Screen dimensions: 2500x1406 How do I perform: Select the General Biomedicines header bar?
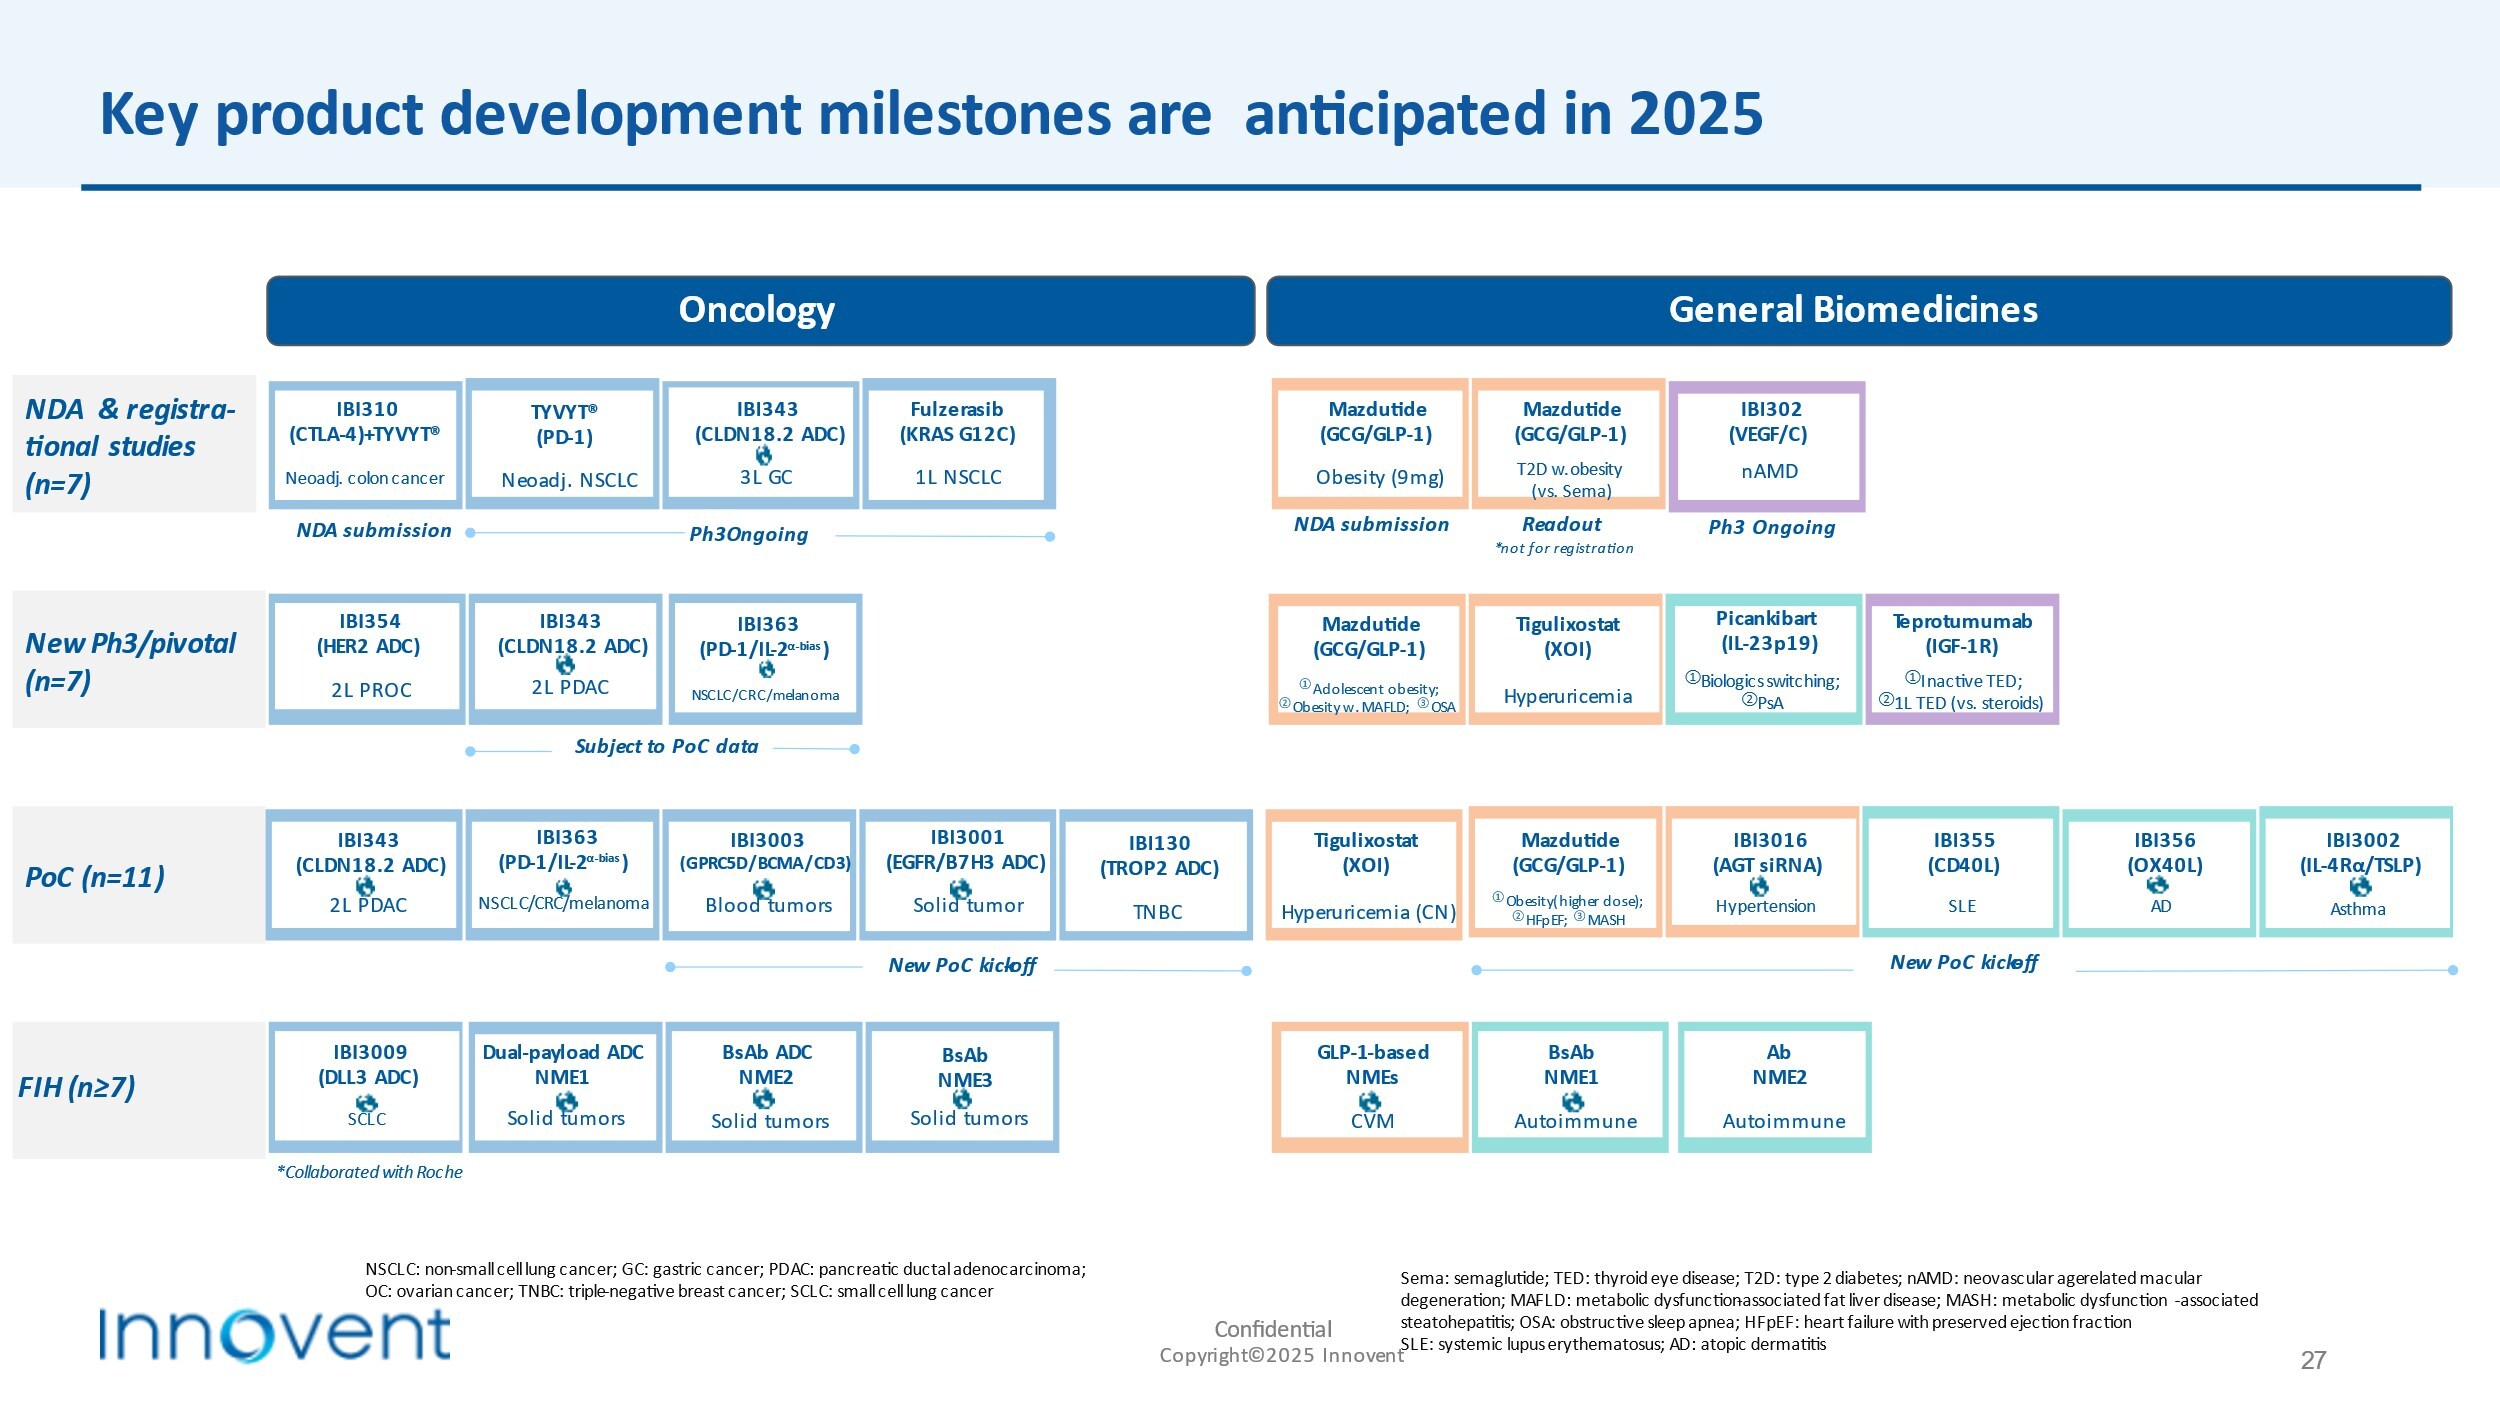click(1858, 311)
